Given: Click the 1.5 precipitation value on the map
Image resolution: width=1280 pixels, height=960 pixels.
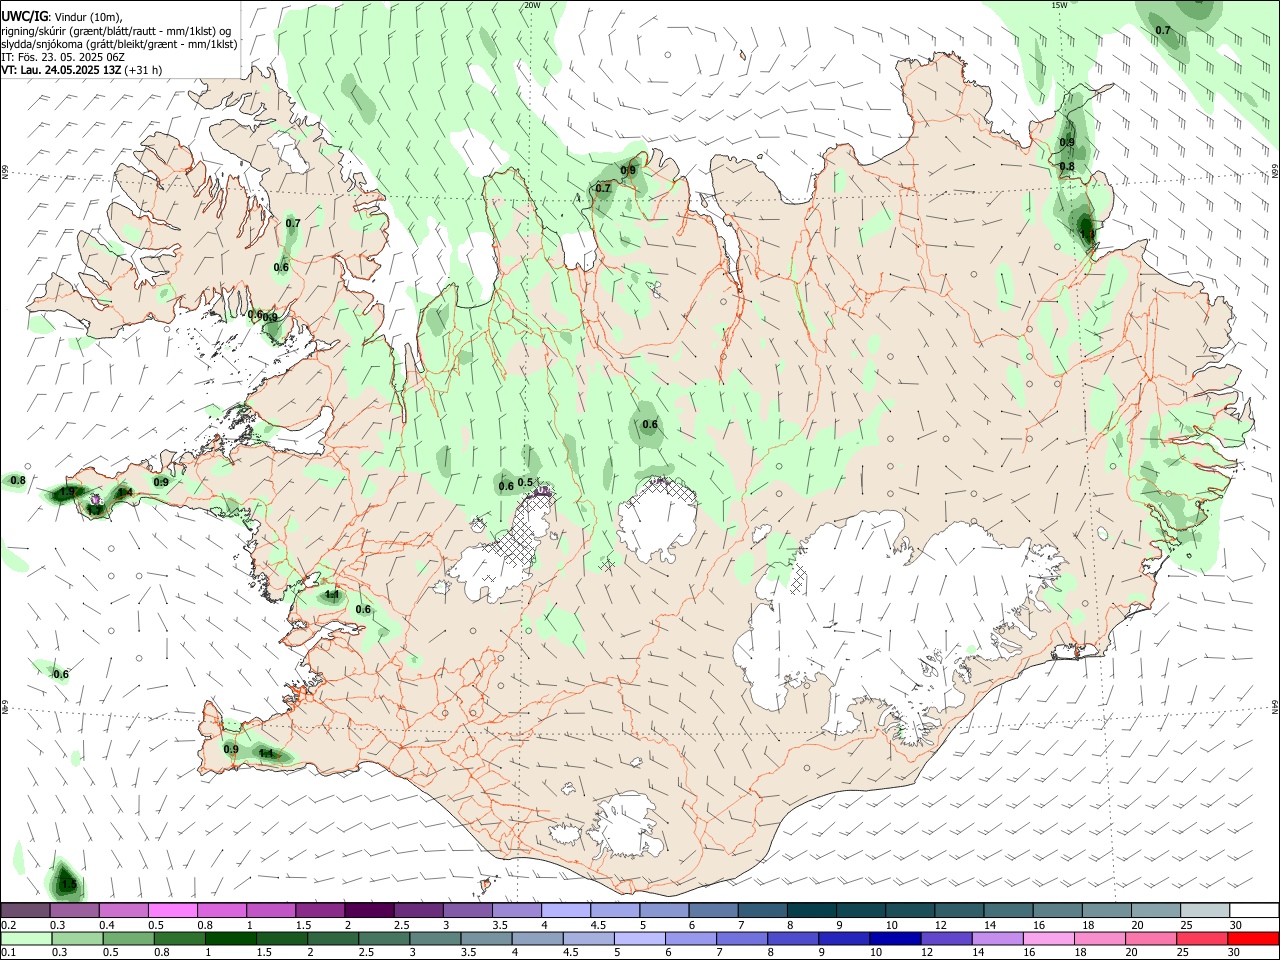Looking at the screenshot, I should (x=68, y=885).
